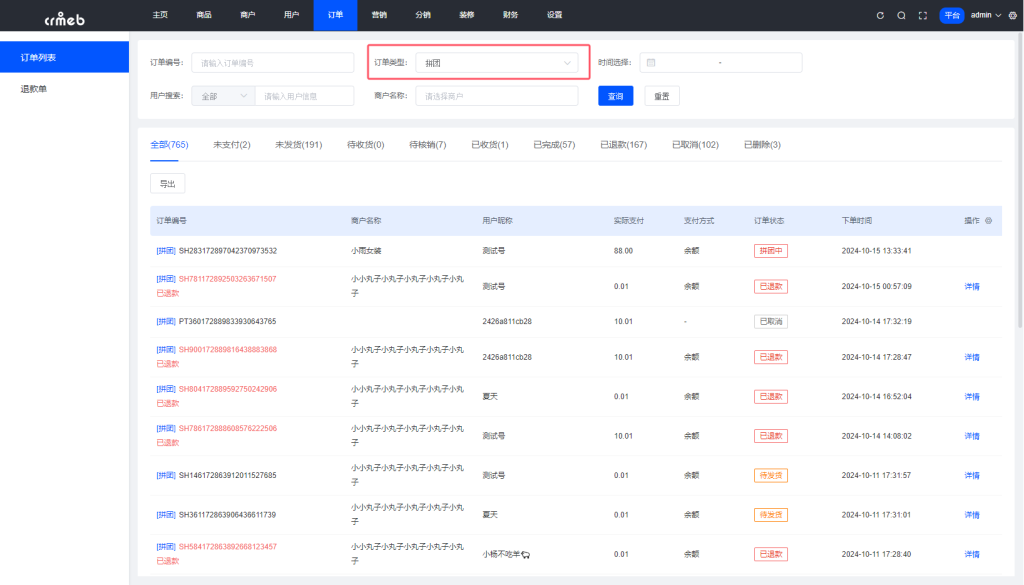1024x585 pixels.
Task: Click the 导出 export button
Action: click(167, 183)
